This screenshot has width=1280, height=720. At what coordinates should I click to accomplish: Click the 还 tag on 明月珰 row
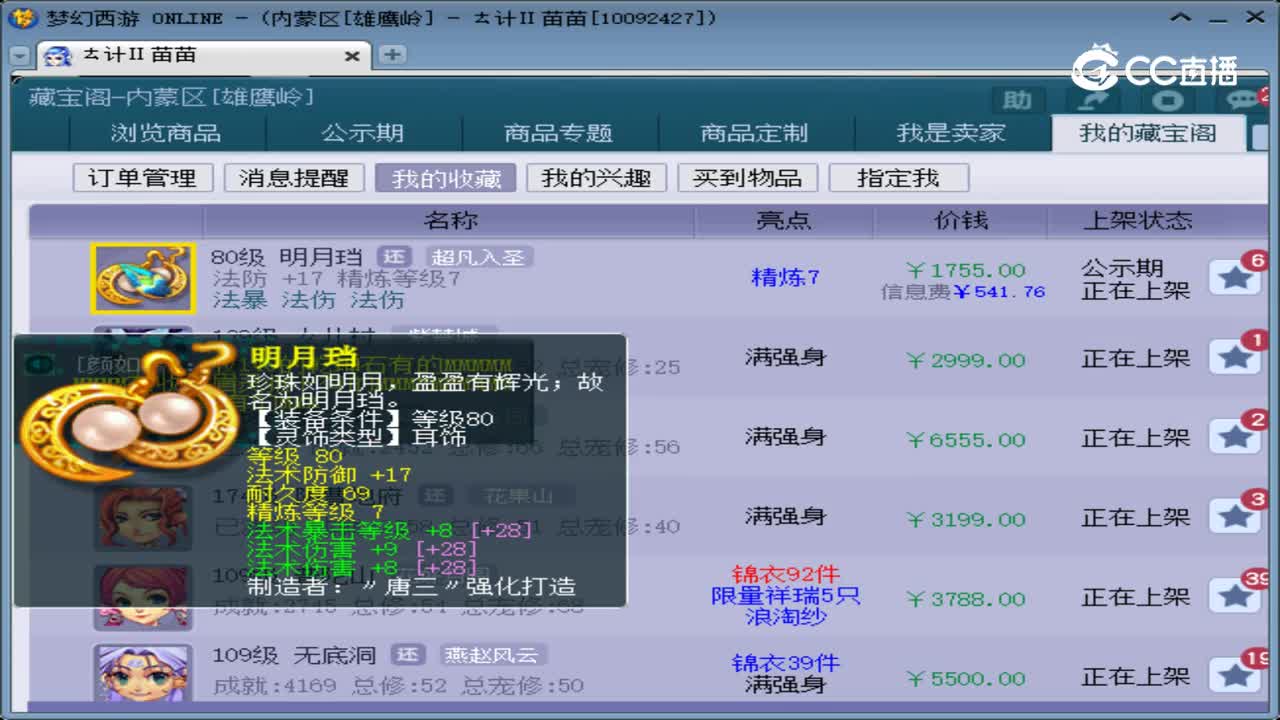pos(394,257)
